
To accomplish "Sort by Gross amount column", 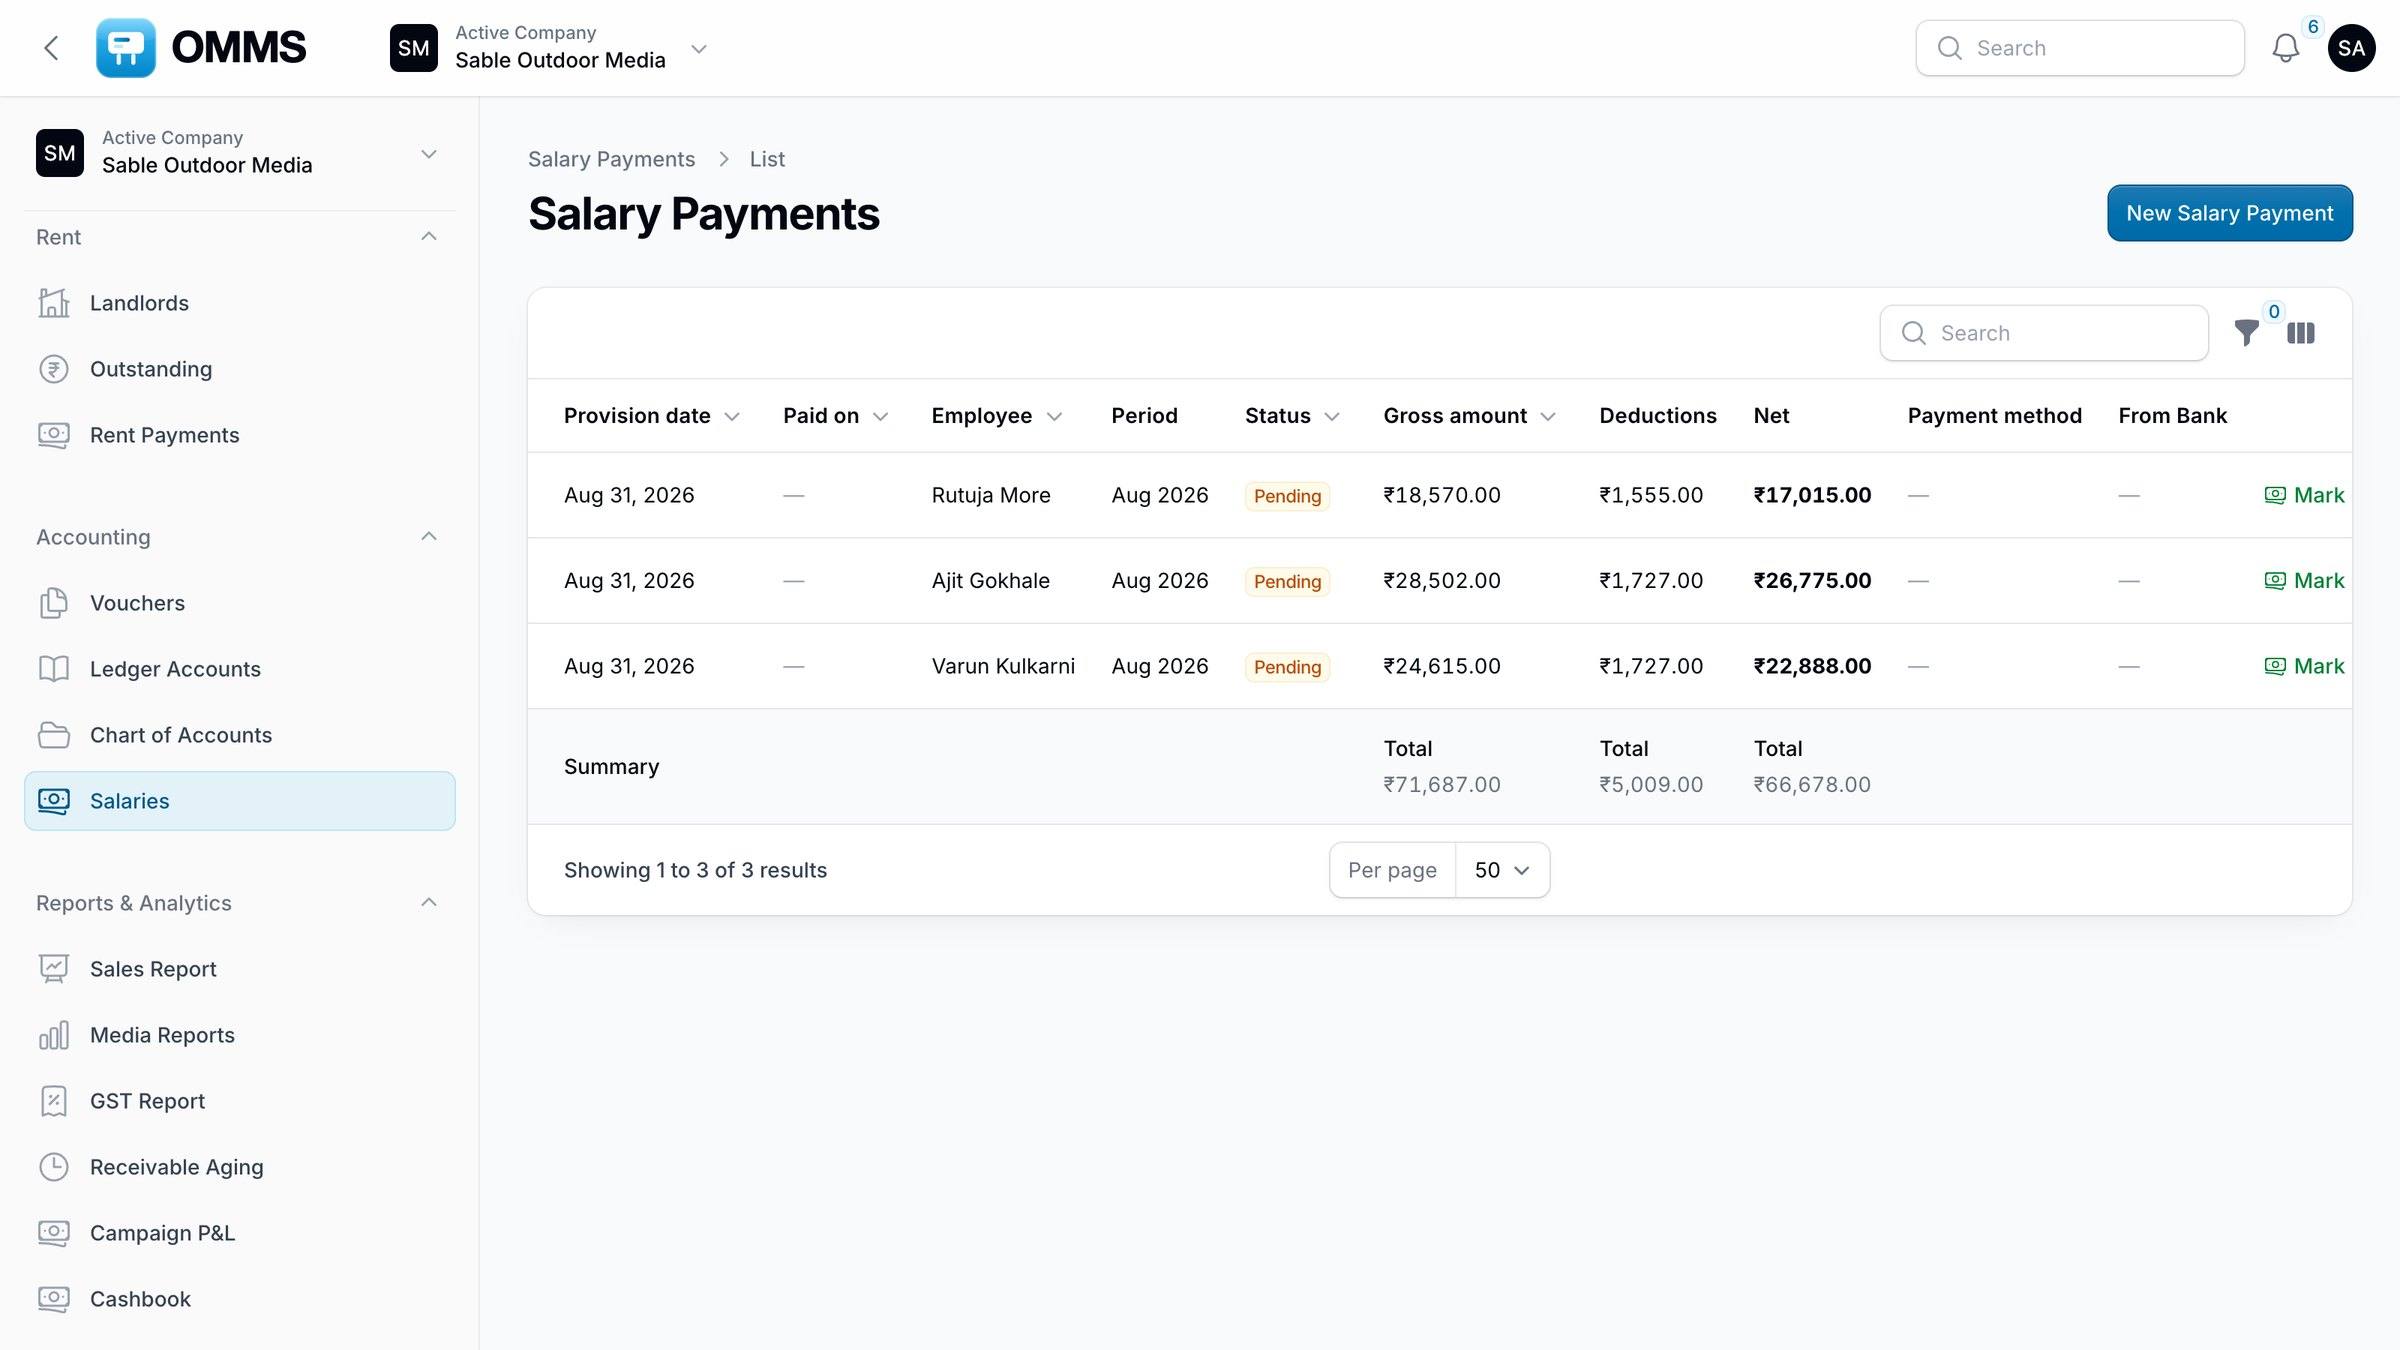I will [1469, 416].
